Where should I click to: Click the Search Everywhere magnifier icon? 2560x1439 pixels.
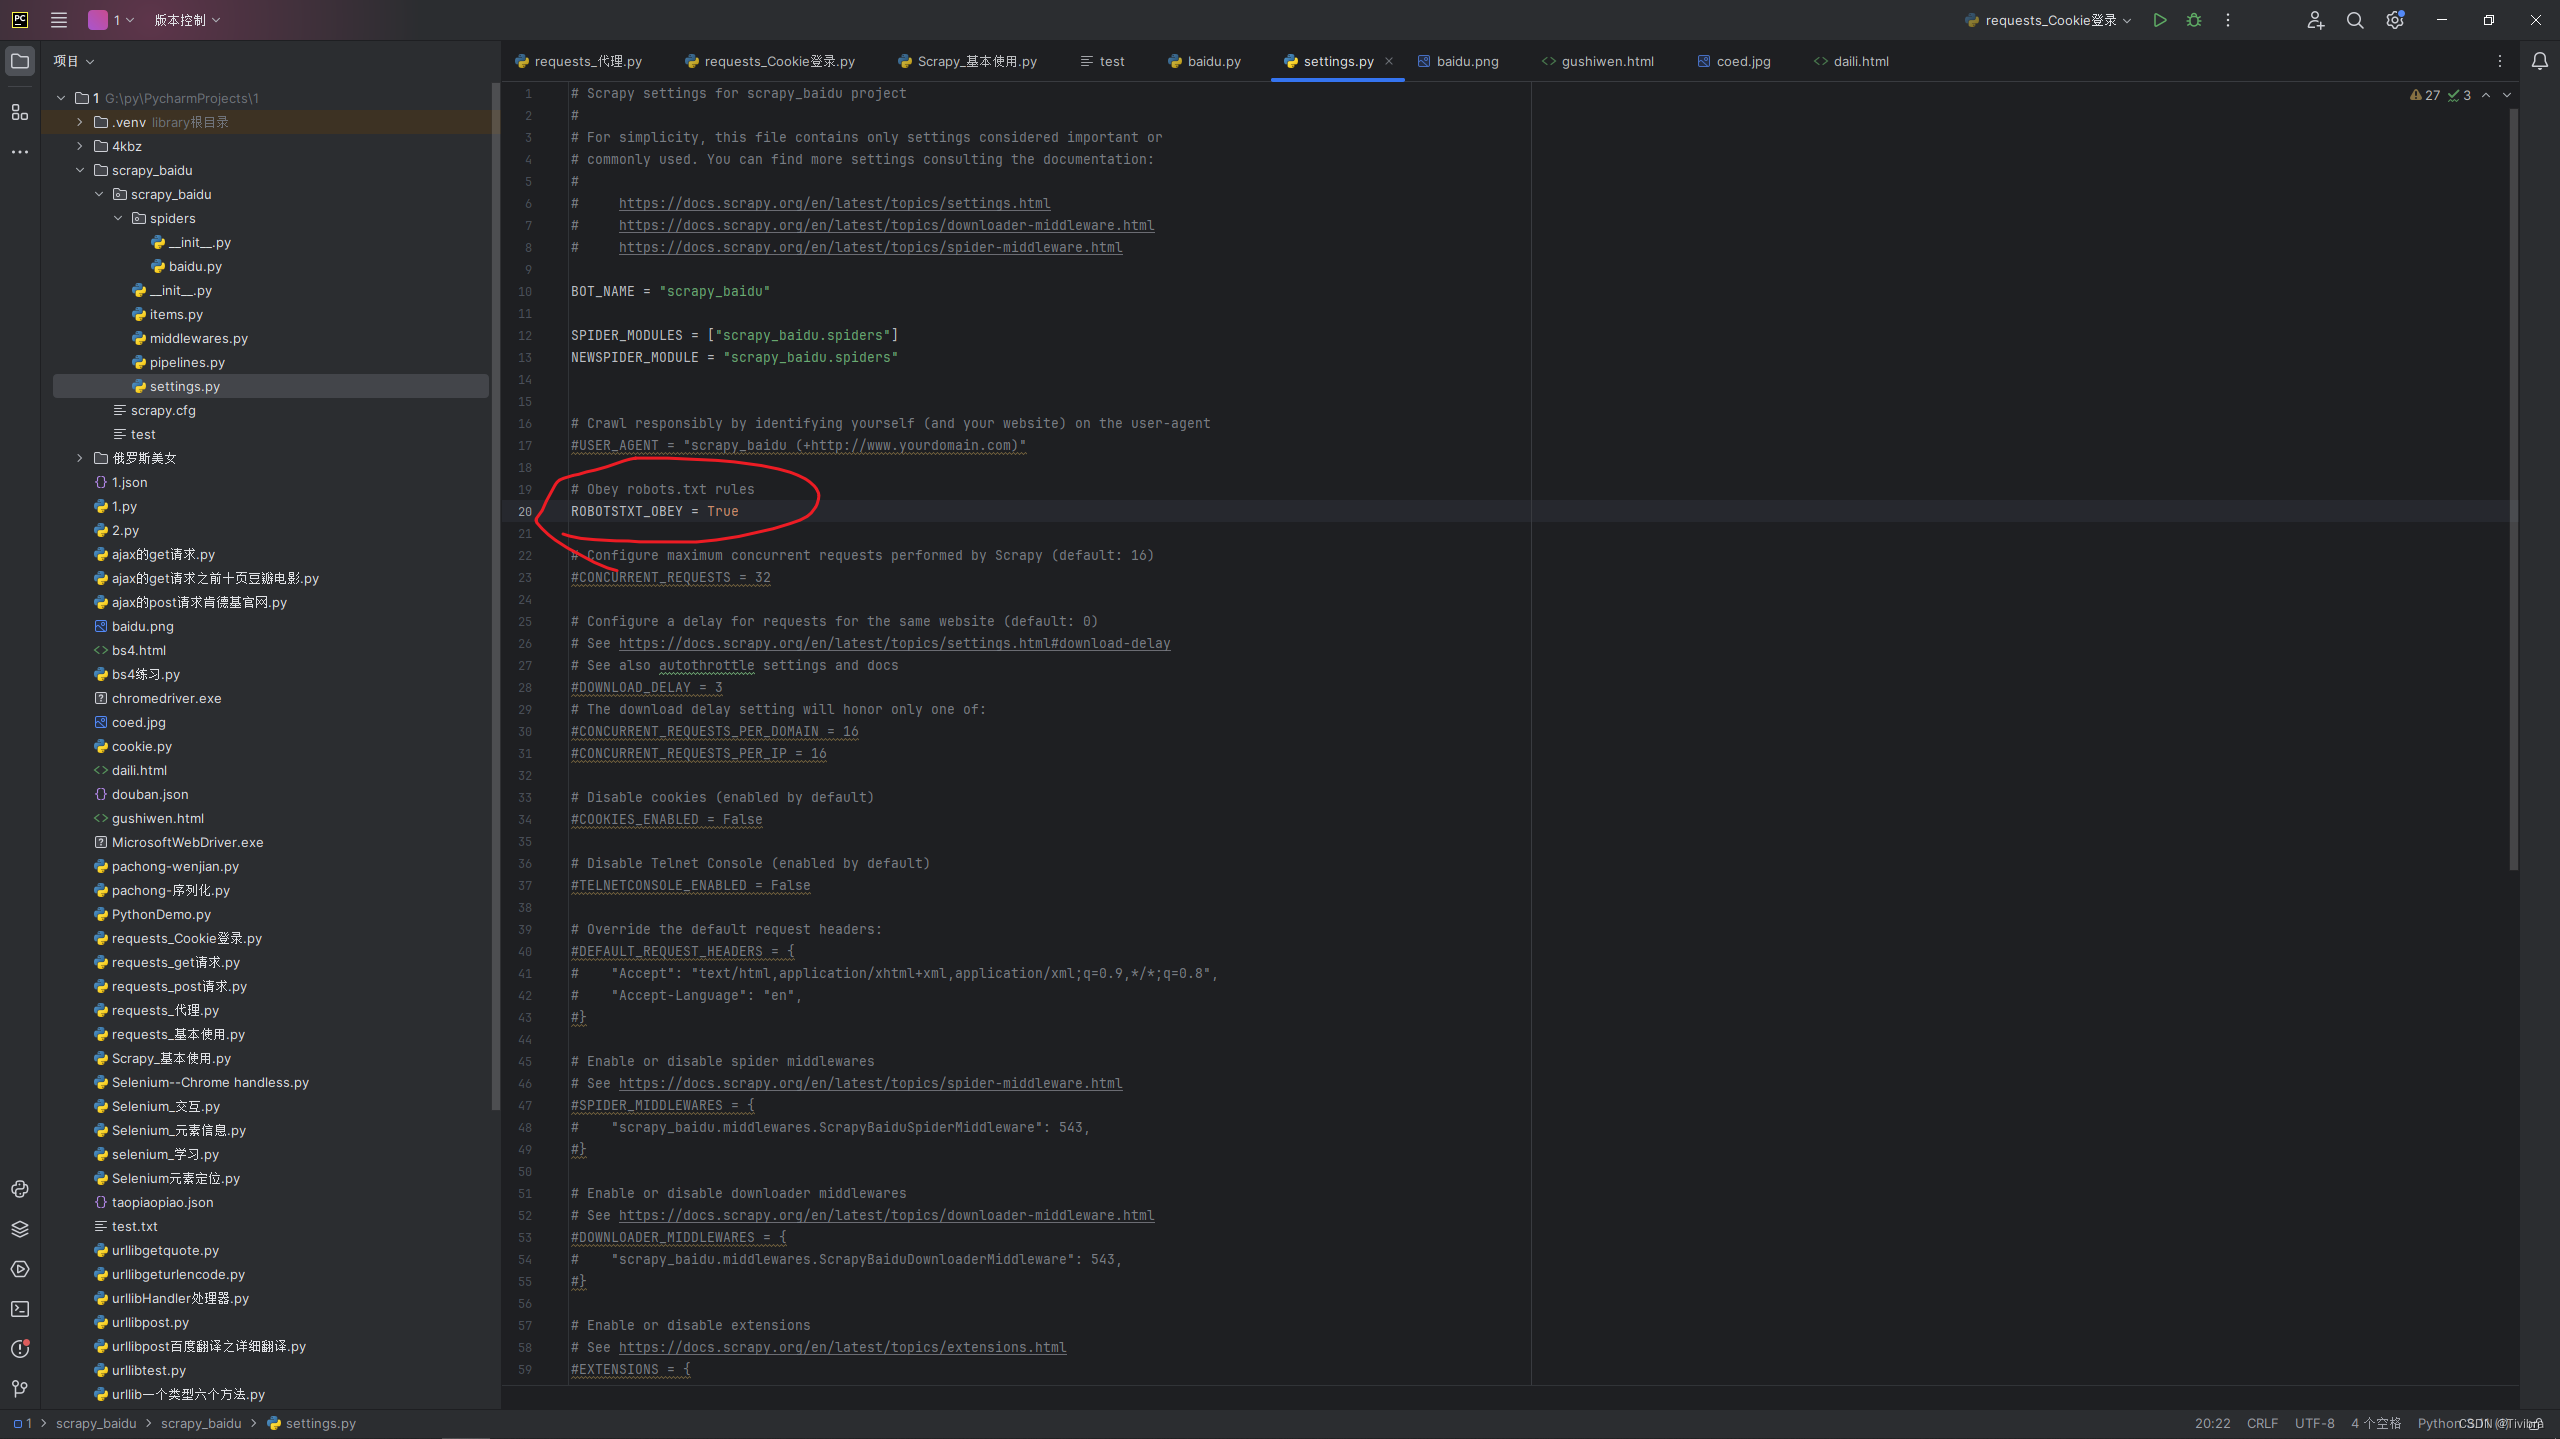2355,20
